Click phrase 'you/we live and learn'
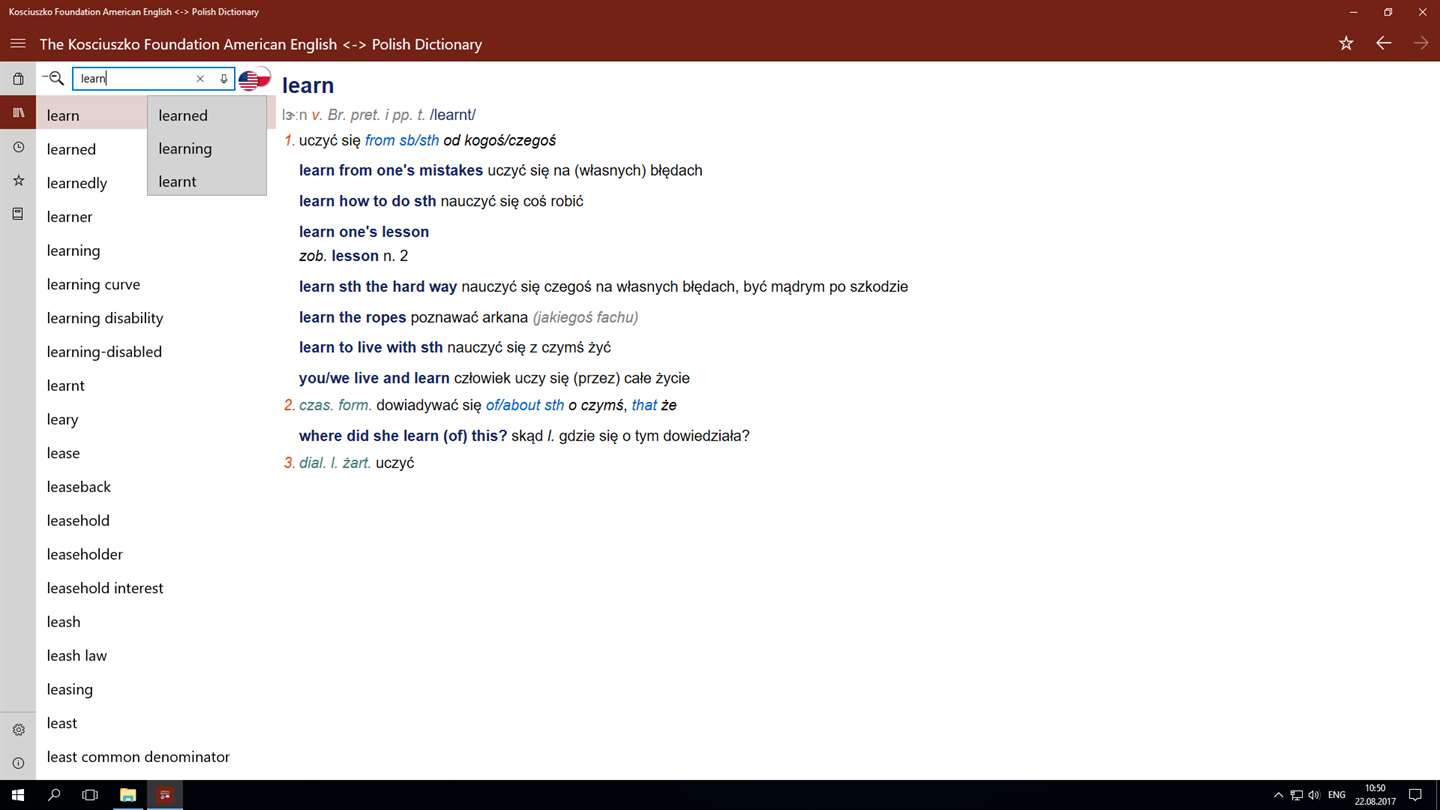The height and width of the screenshot is (810, 1440). coord(374,378)
